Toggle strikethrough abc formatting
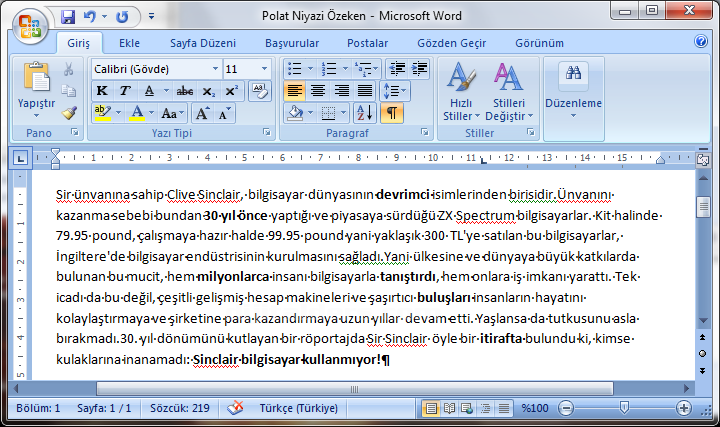The image size is (720, 427). coord(185,91)
